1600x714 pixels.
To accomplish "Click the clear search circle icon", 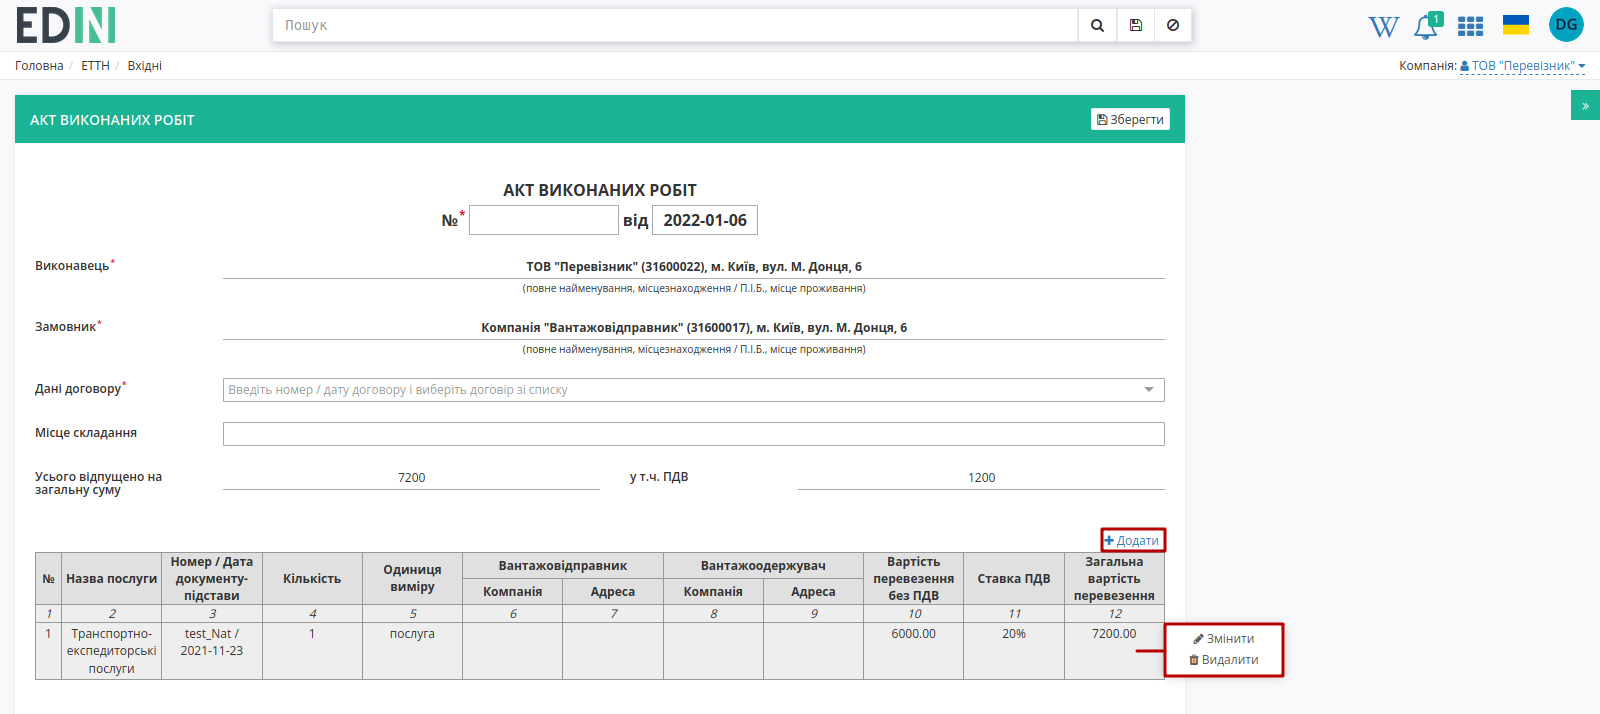I will (1173, 25).
